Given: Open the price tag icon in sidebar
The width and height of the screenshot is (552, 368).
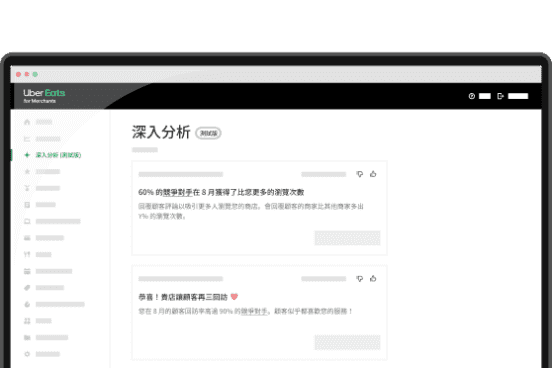Looking at the screenshot, I should (27, 288).
